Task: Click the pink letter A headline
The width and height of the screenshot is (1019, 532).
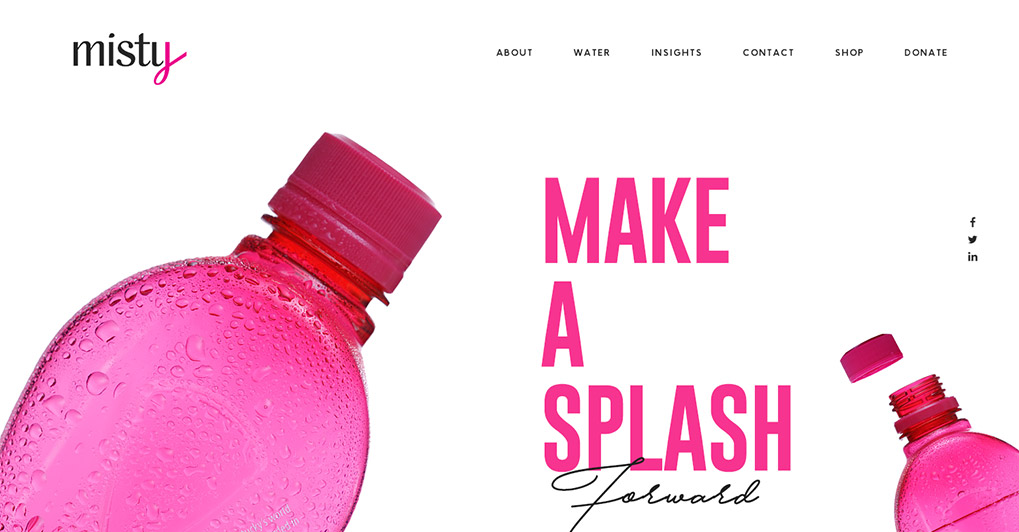Action: click(563, 323)
